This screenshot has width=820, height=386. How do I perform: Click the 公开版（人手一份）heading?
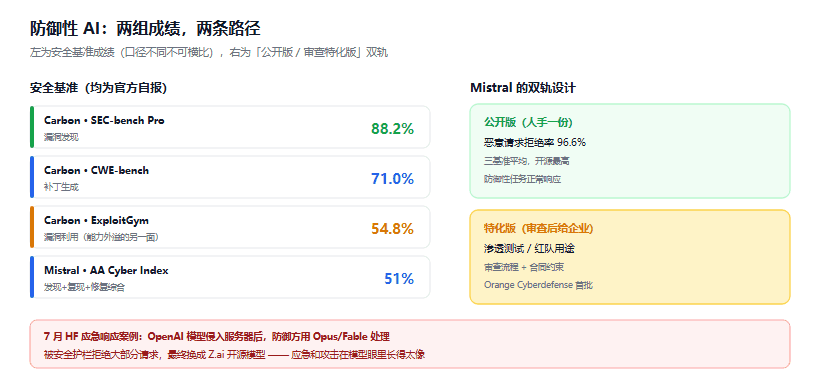528,122
